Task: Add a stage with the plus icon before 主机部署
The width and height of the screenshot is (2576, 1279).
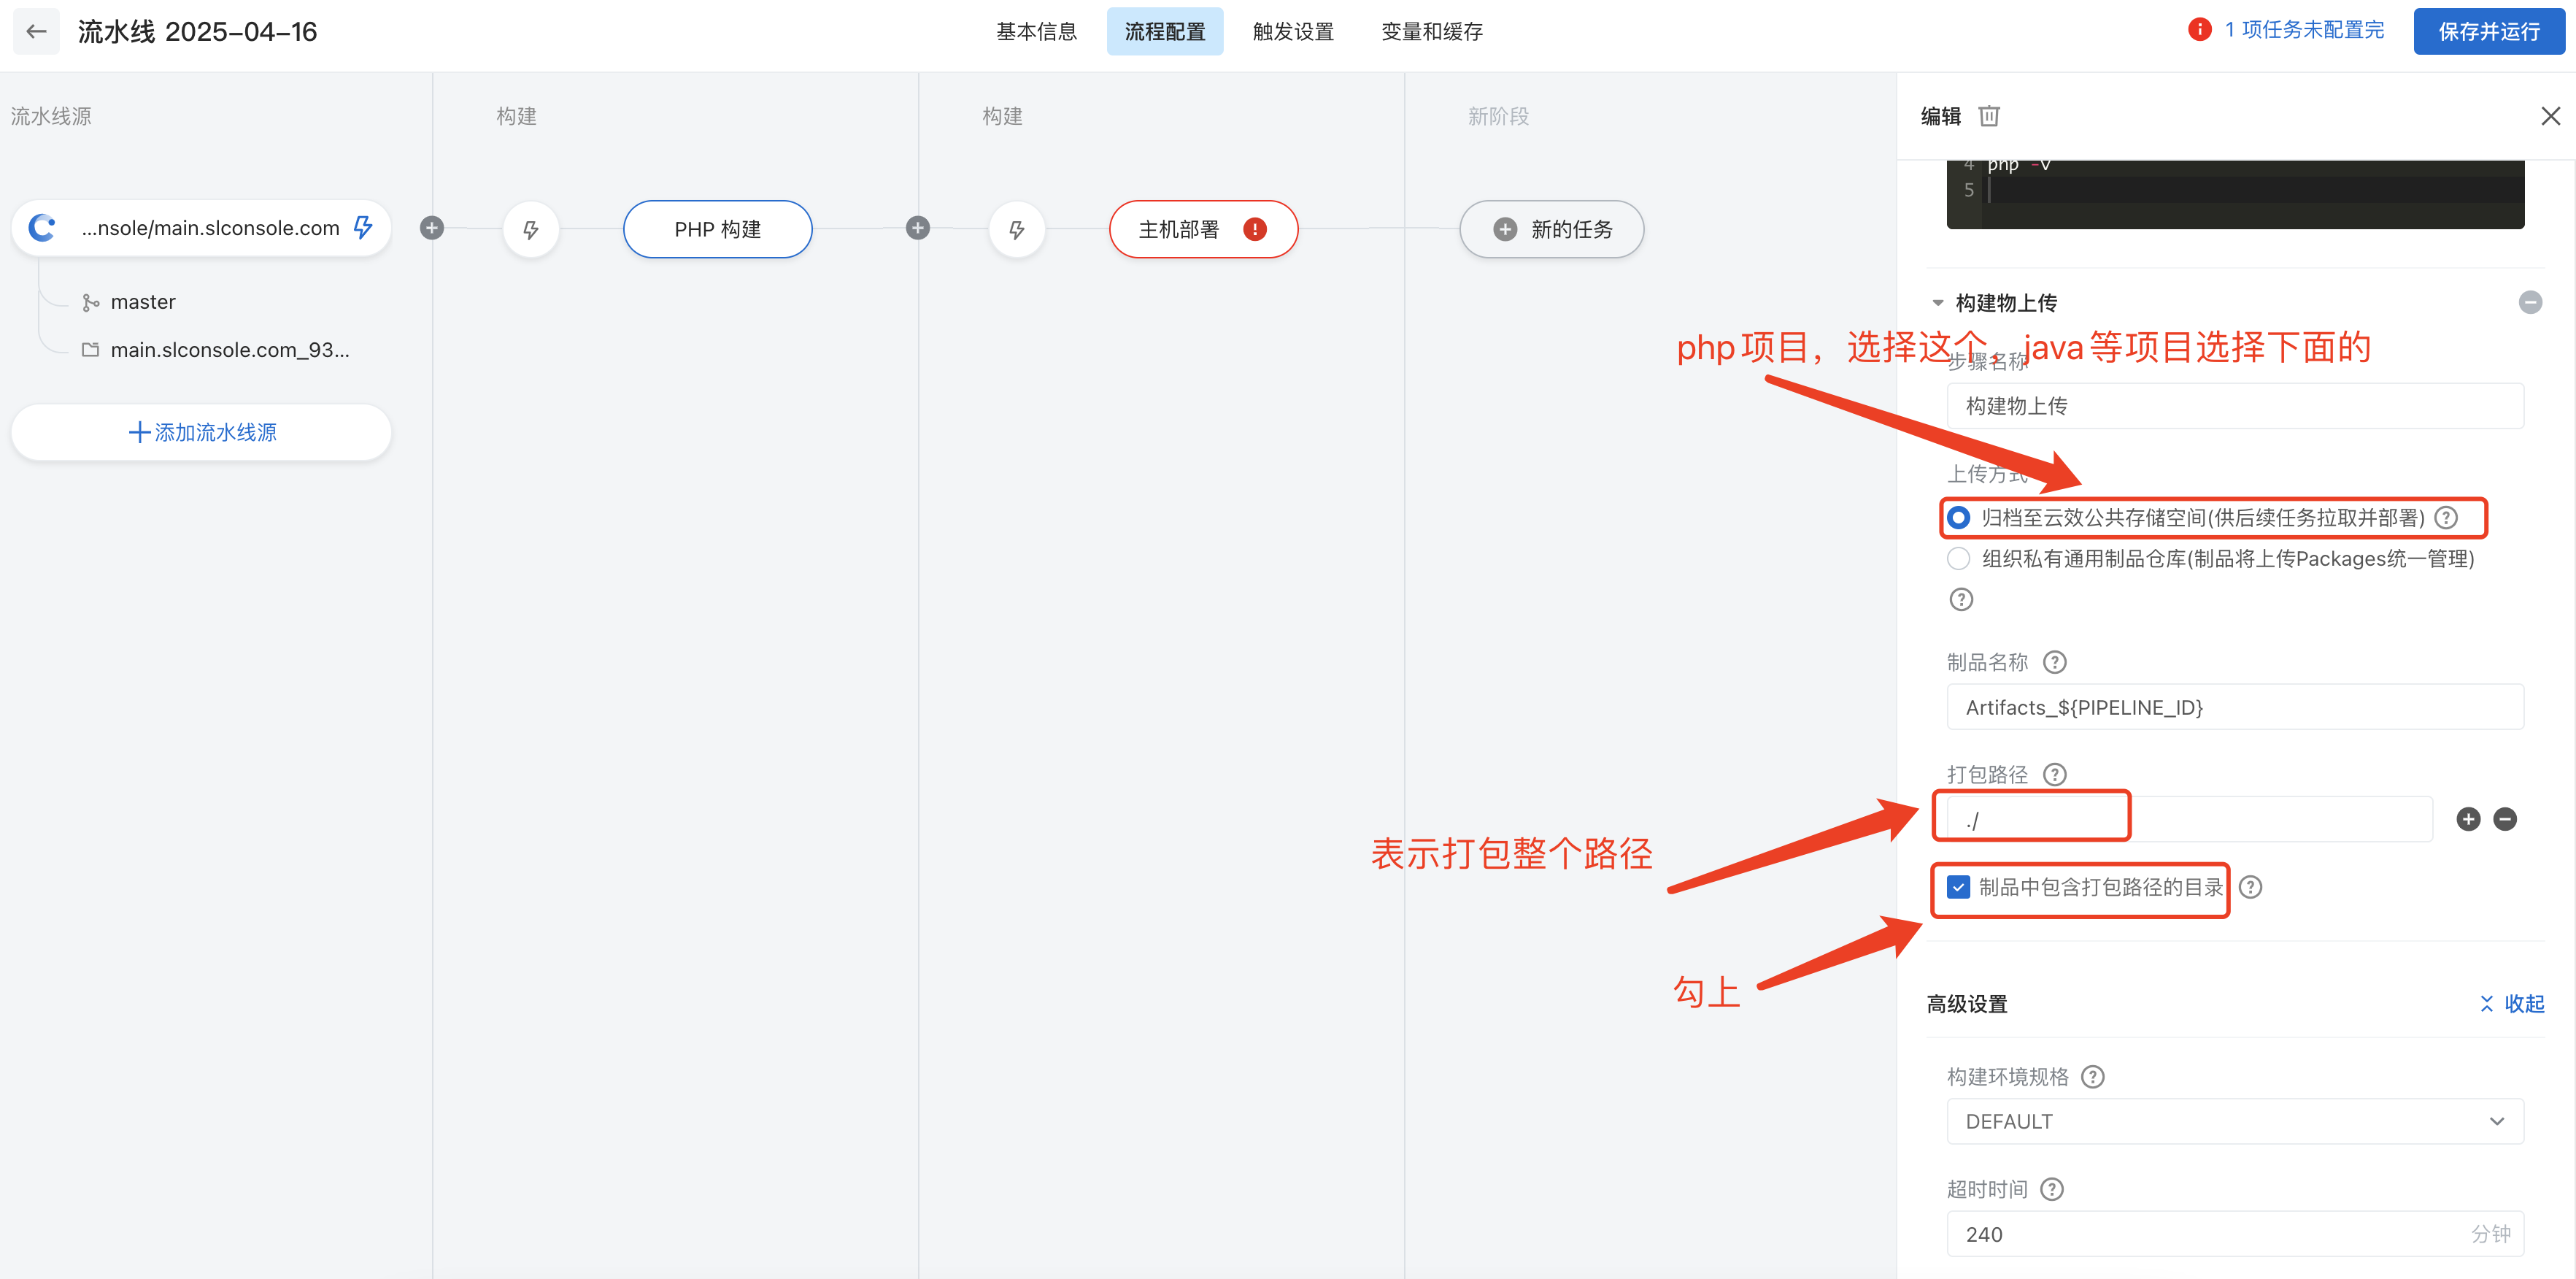Action: click(917, 228)
